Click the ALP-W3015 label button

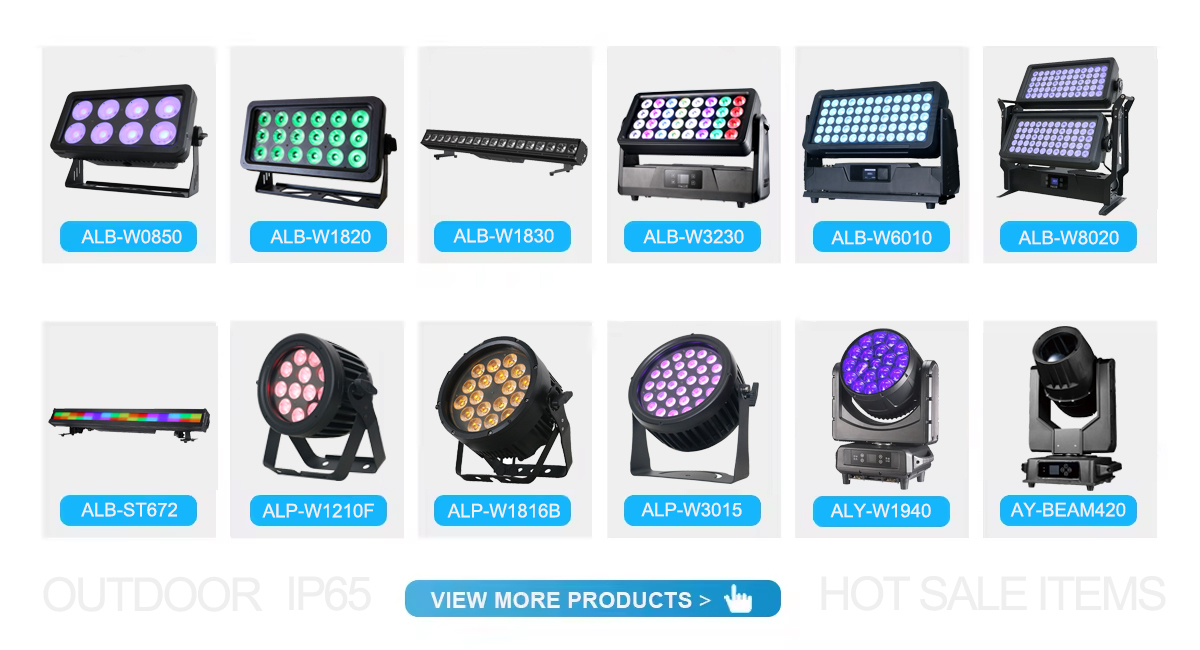[x=692, y=510]
